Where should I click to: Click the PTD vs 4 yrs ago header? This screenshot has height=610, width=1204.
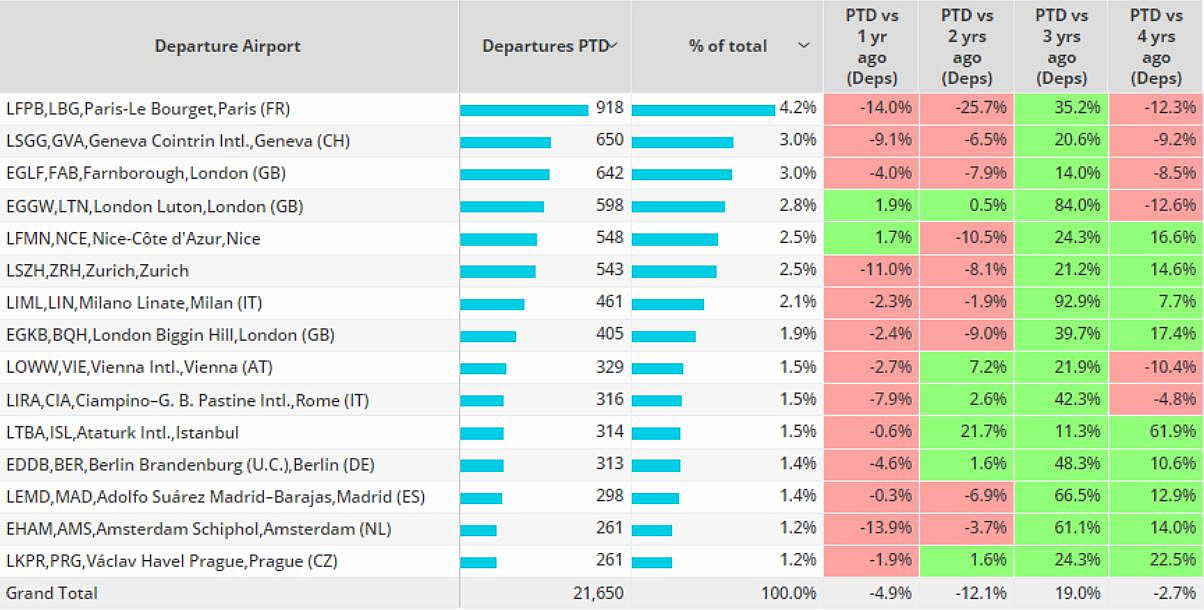click(1156, 46)
